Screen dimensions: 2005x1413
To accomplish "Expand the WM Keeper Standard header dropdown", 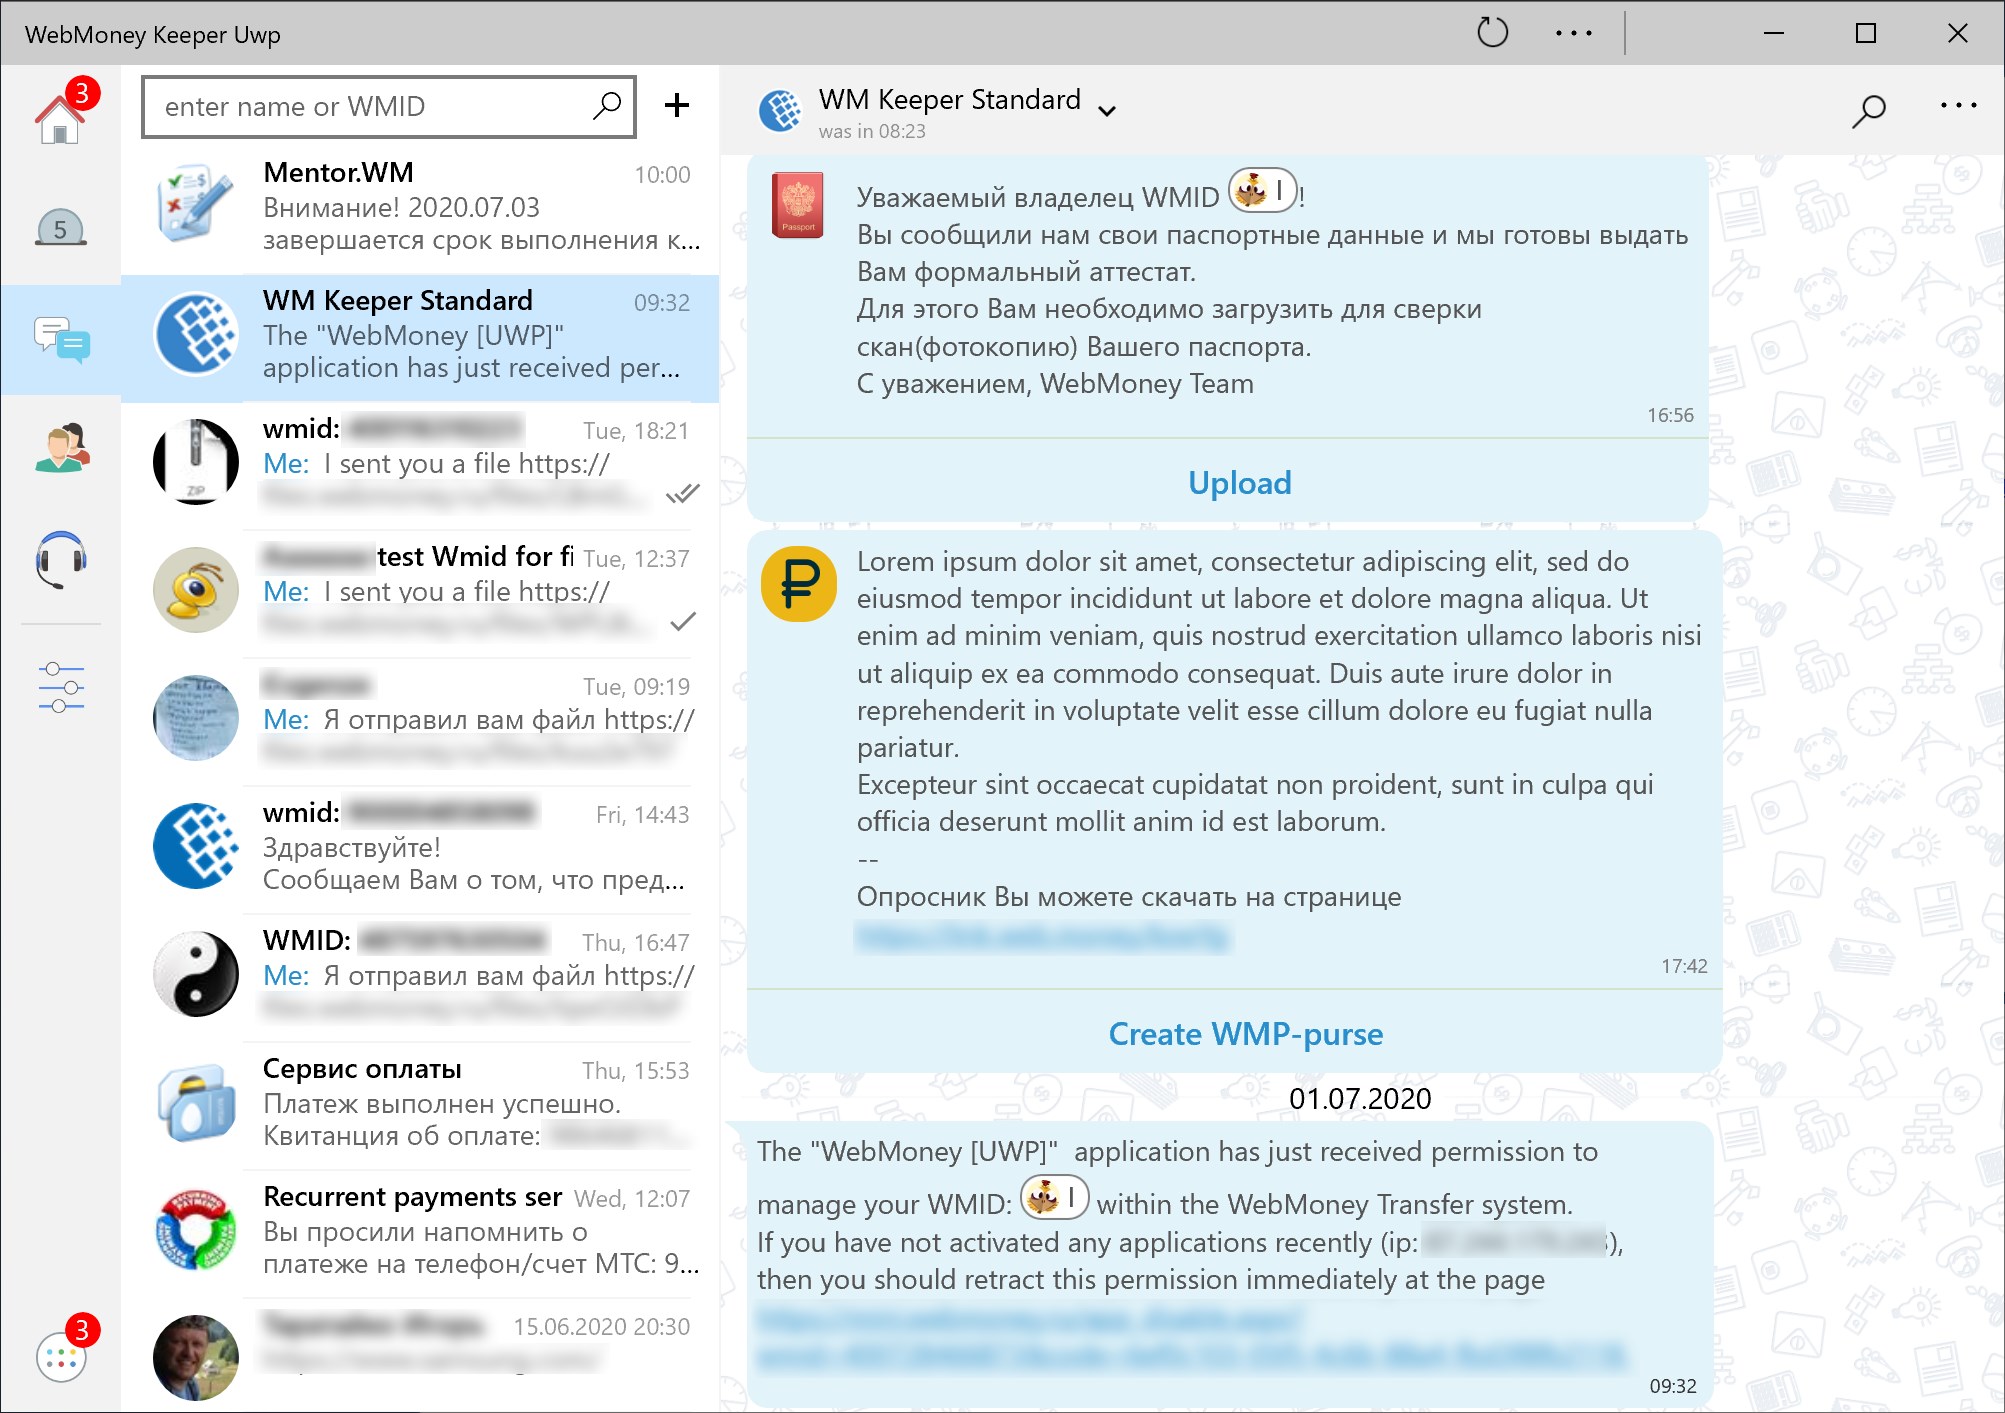I will (x=1107, y=110).
